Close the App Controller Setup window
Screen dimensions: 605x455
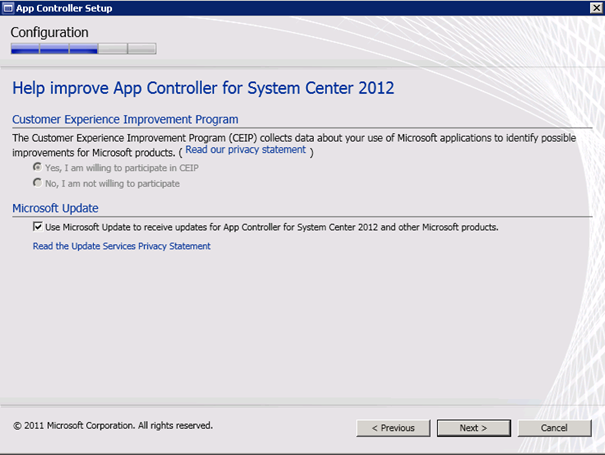tap(596, 8)
